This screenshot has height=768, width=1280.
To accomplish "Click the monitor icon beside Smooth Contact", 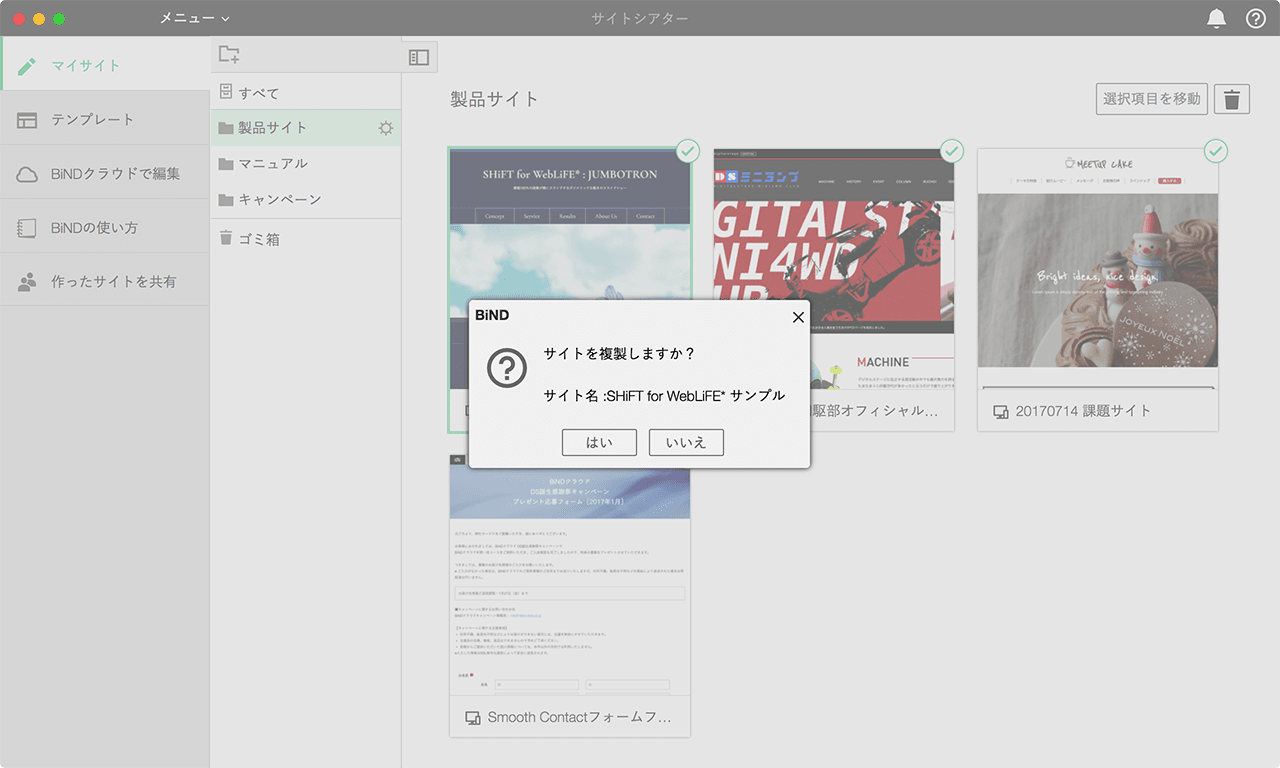I will pos(473,718).
